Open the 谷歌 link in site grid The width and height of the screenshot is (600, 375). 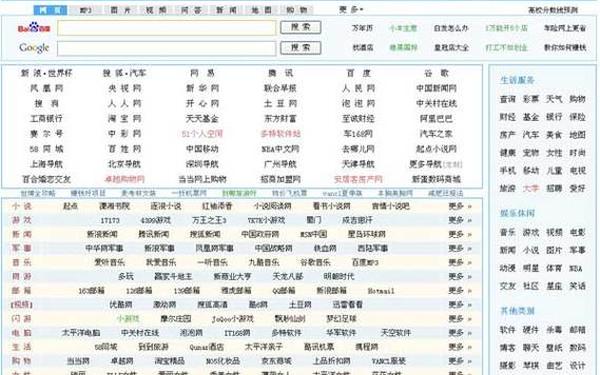pyautogui.click(x=437, y=73)
